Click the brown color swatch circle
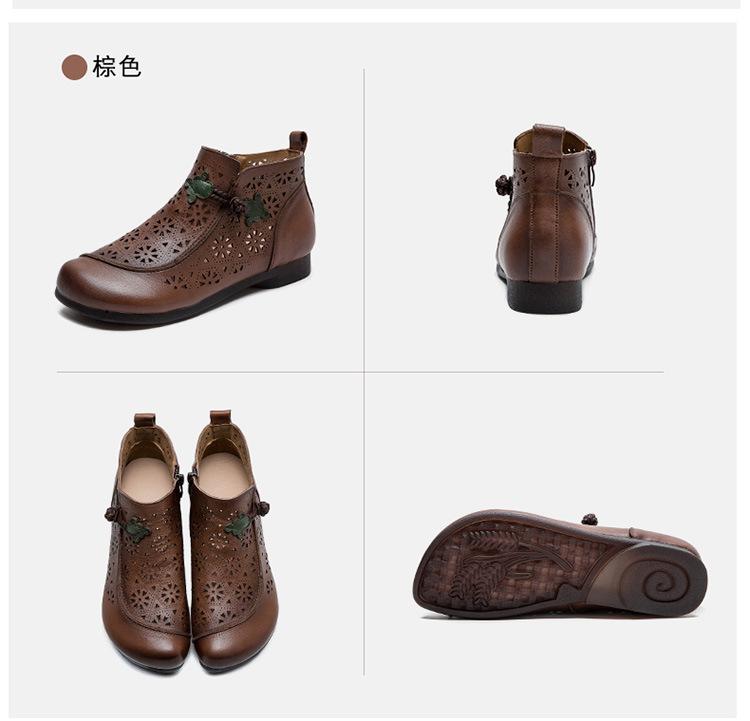Screen dimensions: 750x721 74,67
